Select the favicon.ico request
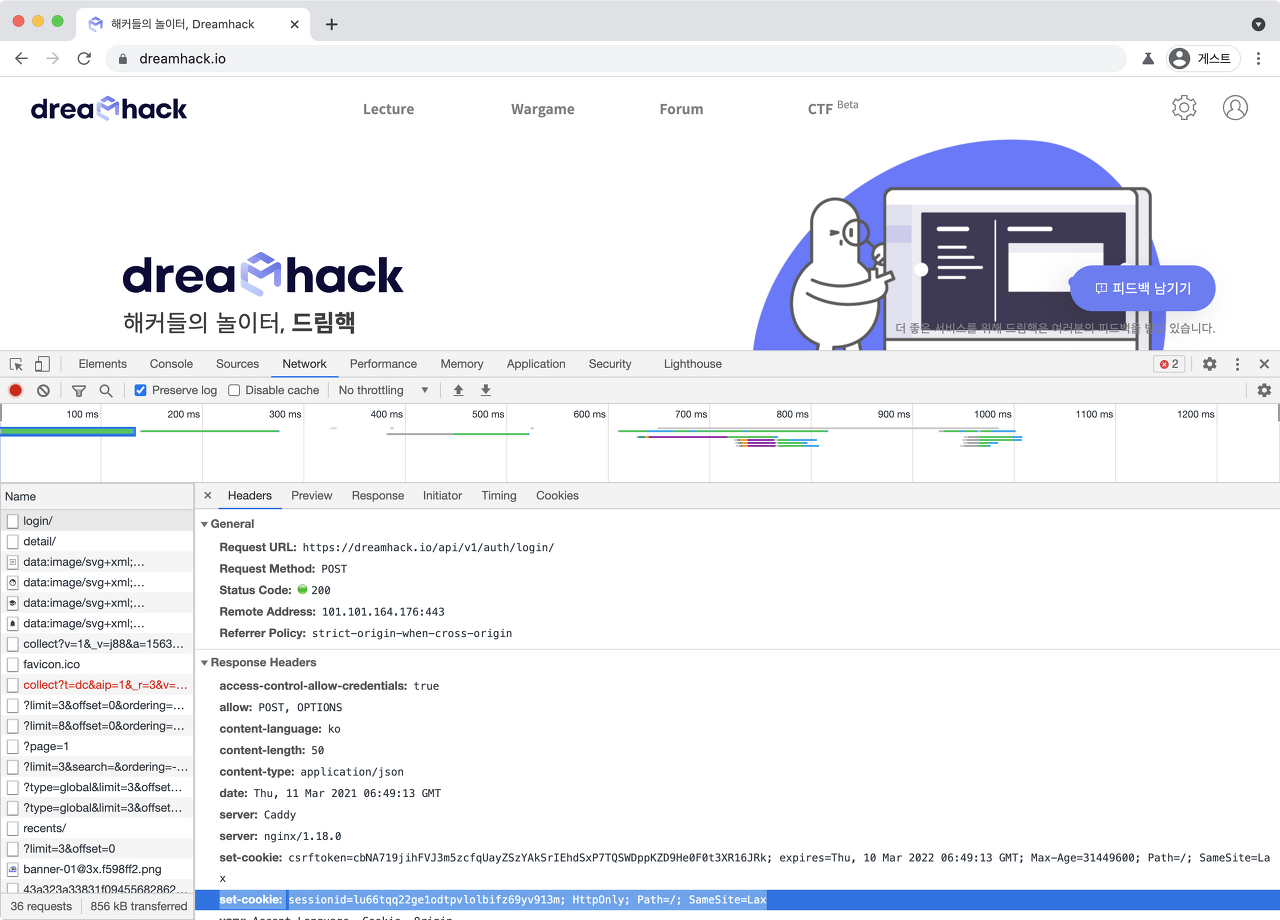 click(x=97, y=664)
